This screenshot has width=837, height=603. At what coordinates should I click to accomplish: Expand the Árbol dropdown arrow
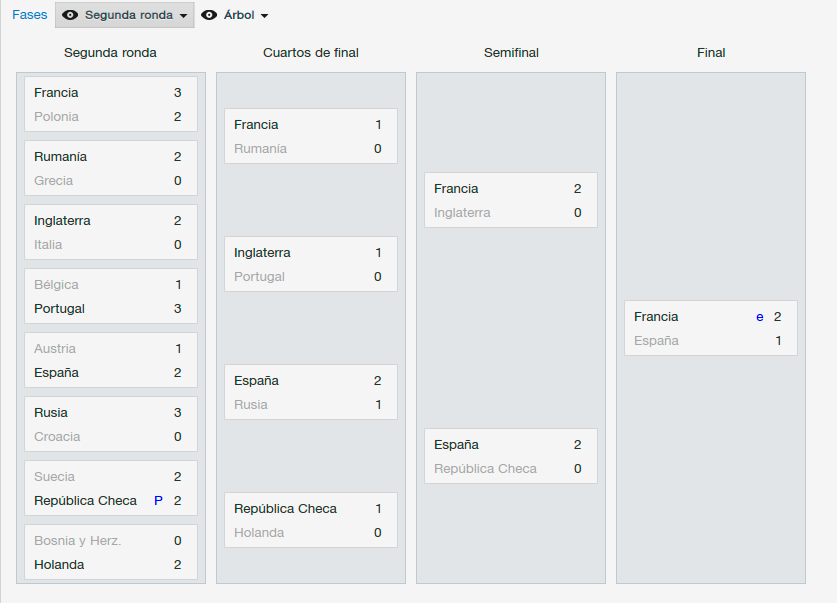(264, 15)
